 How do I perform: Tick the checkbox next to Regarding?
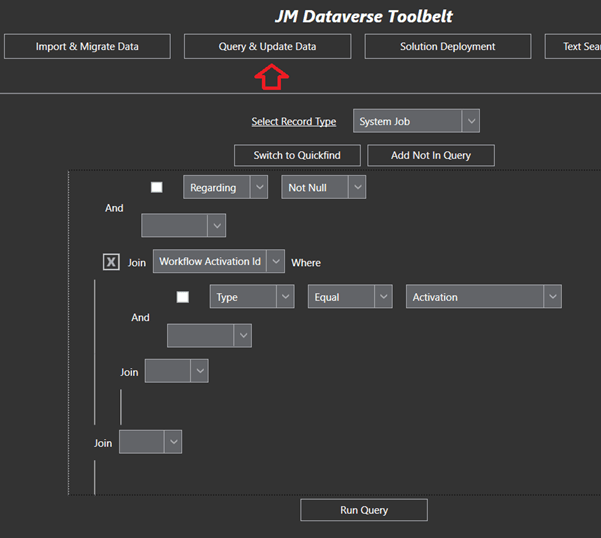157,187
